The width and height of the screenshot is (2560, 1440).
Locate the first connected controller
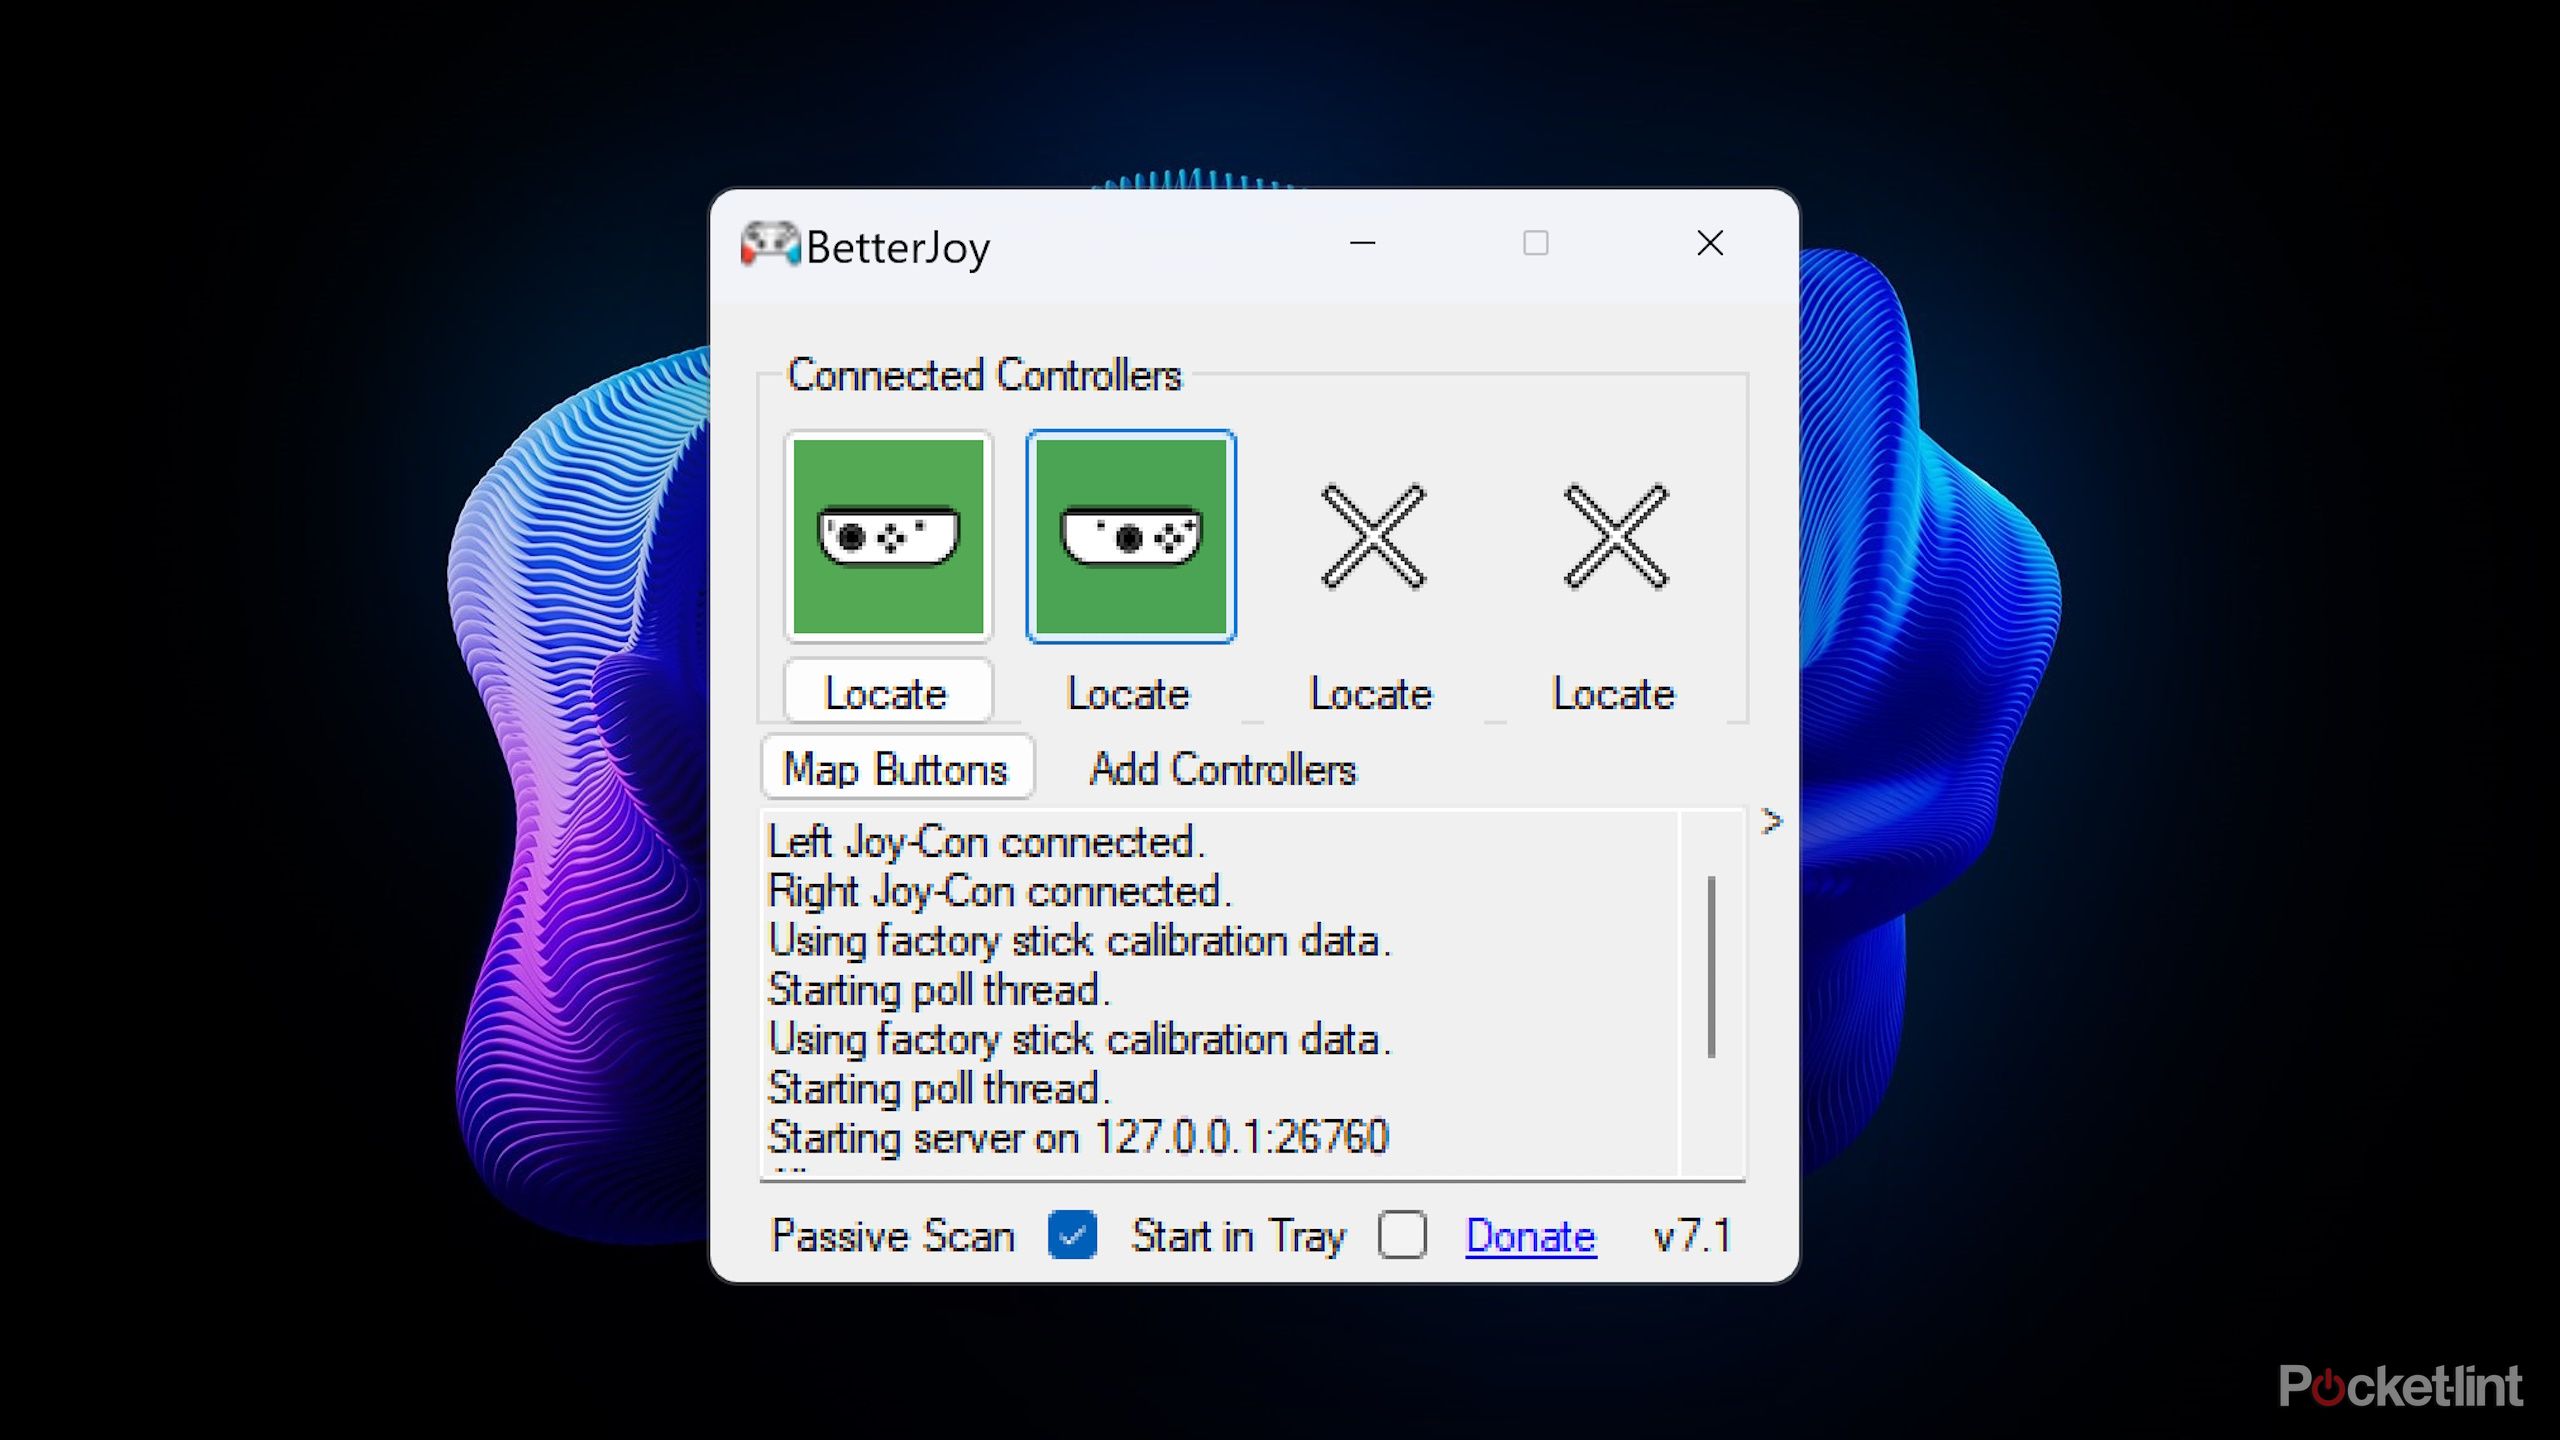(x=888, y=693)
